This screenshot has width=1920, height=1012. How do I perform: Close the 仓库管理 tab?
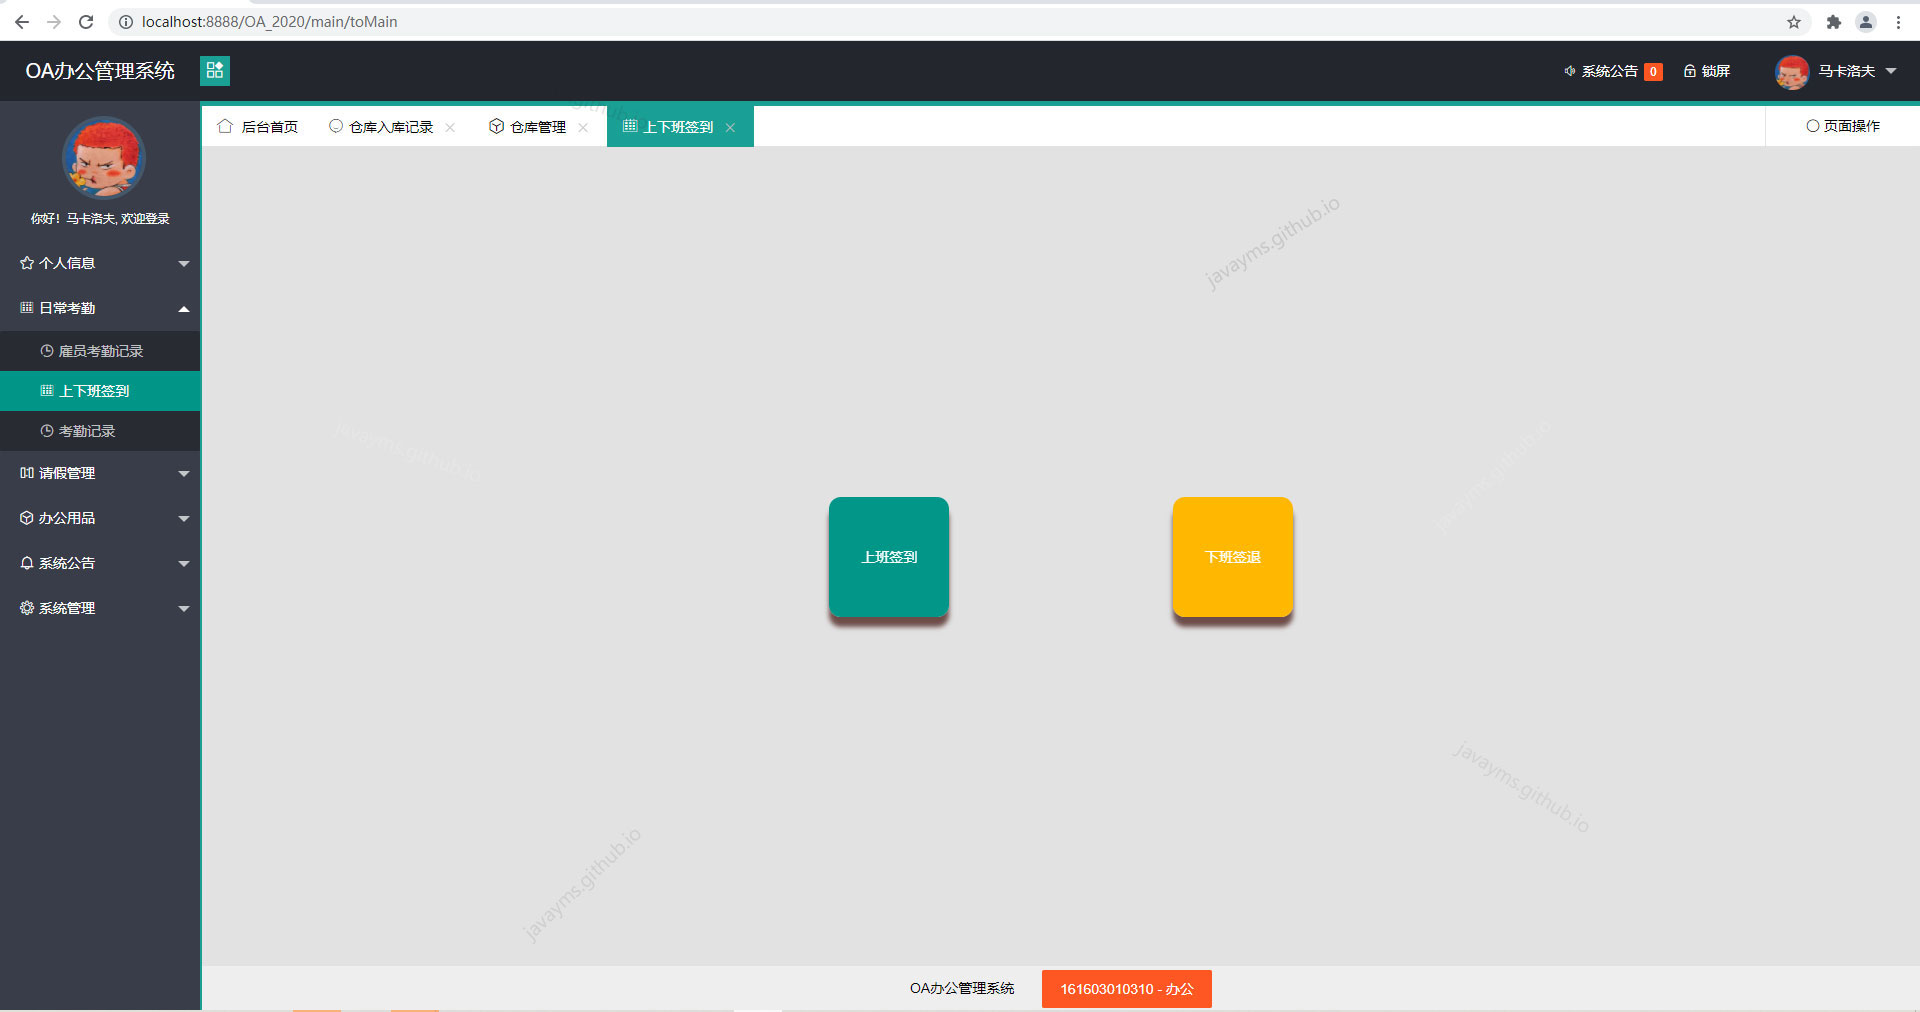click(583, 128)
